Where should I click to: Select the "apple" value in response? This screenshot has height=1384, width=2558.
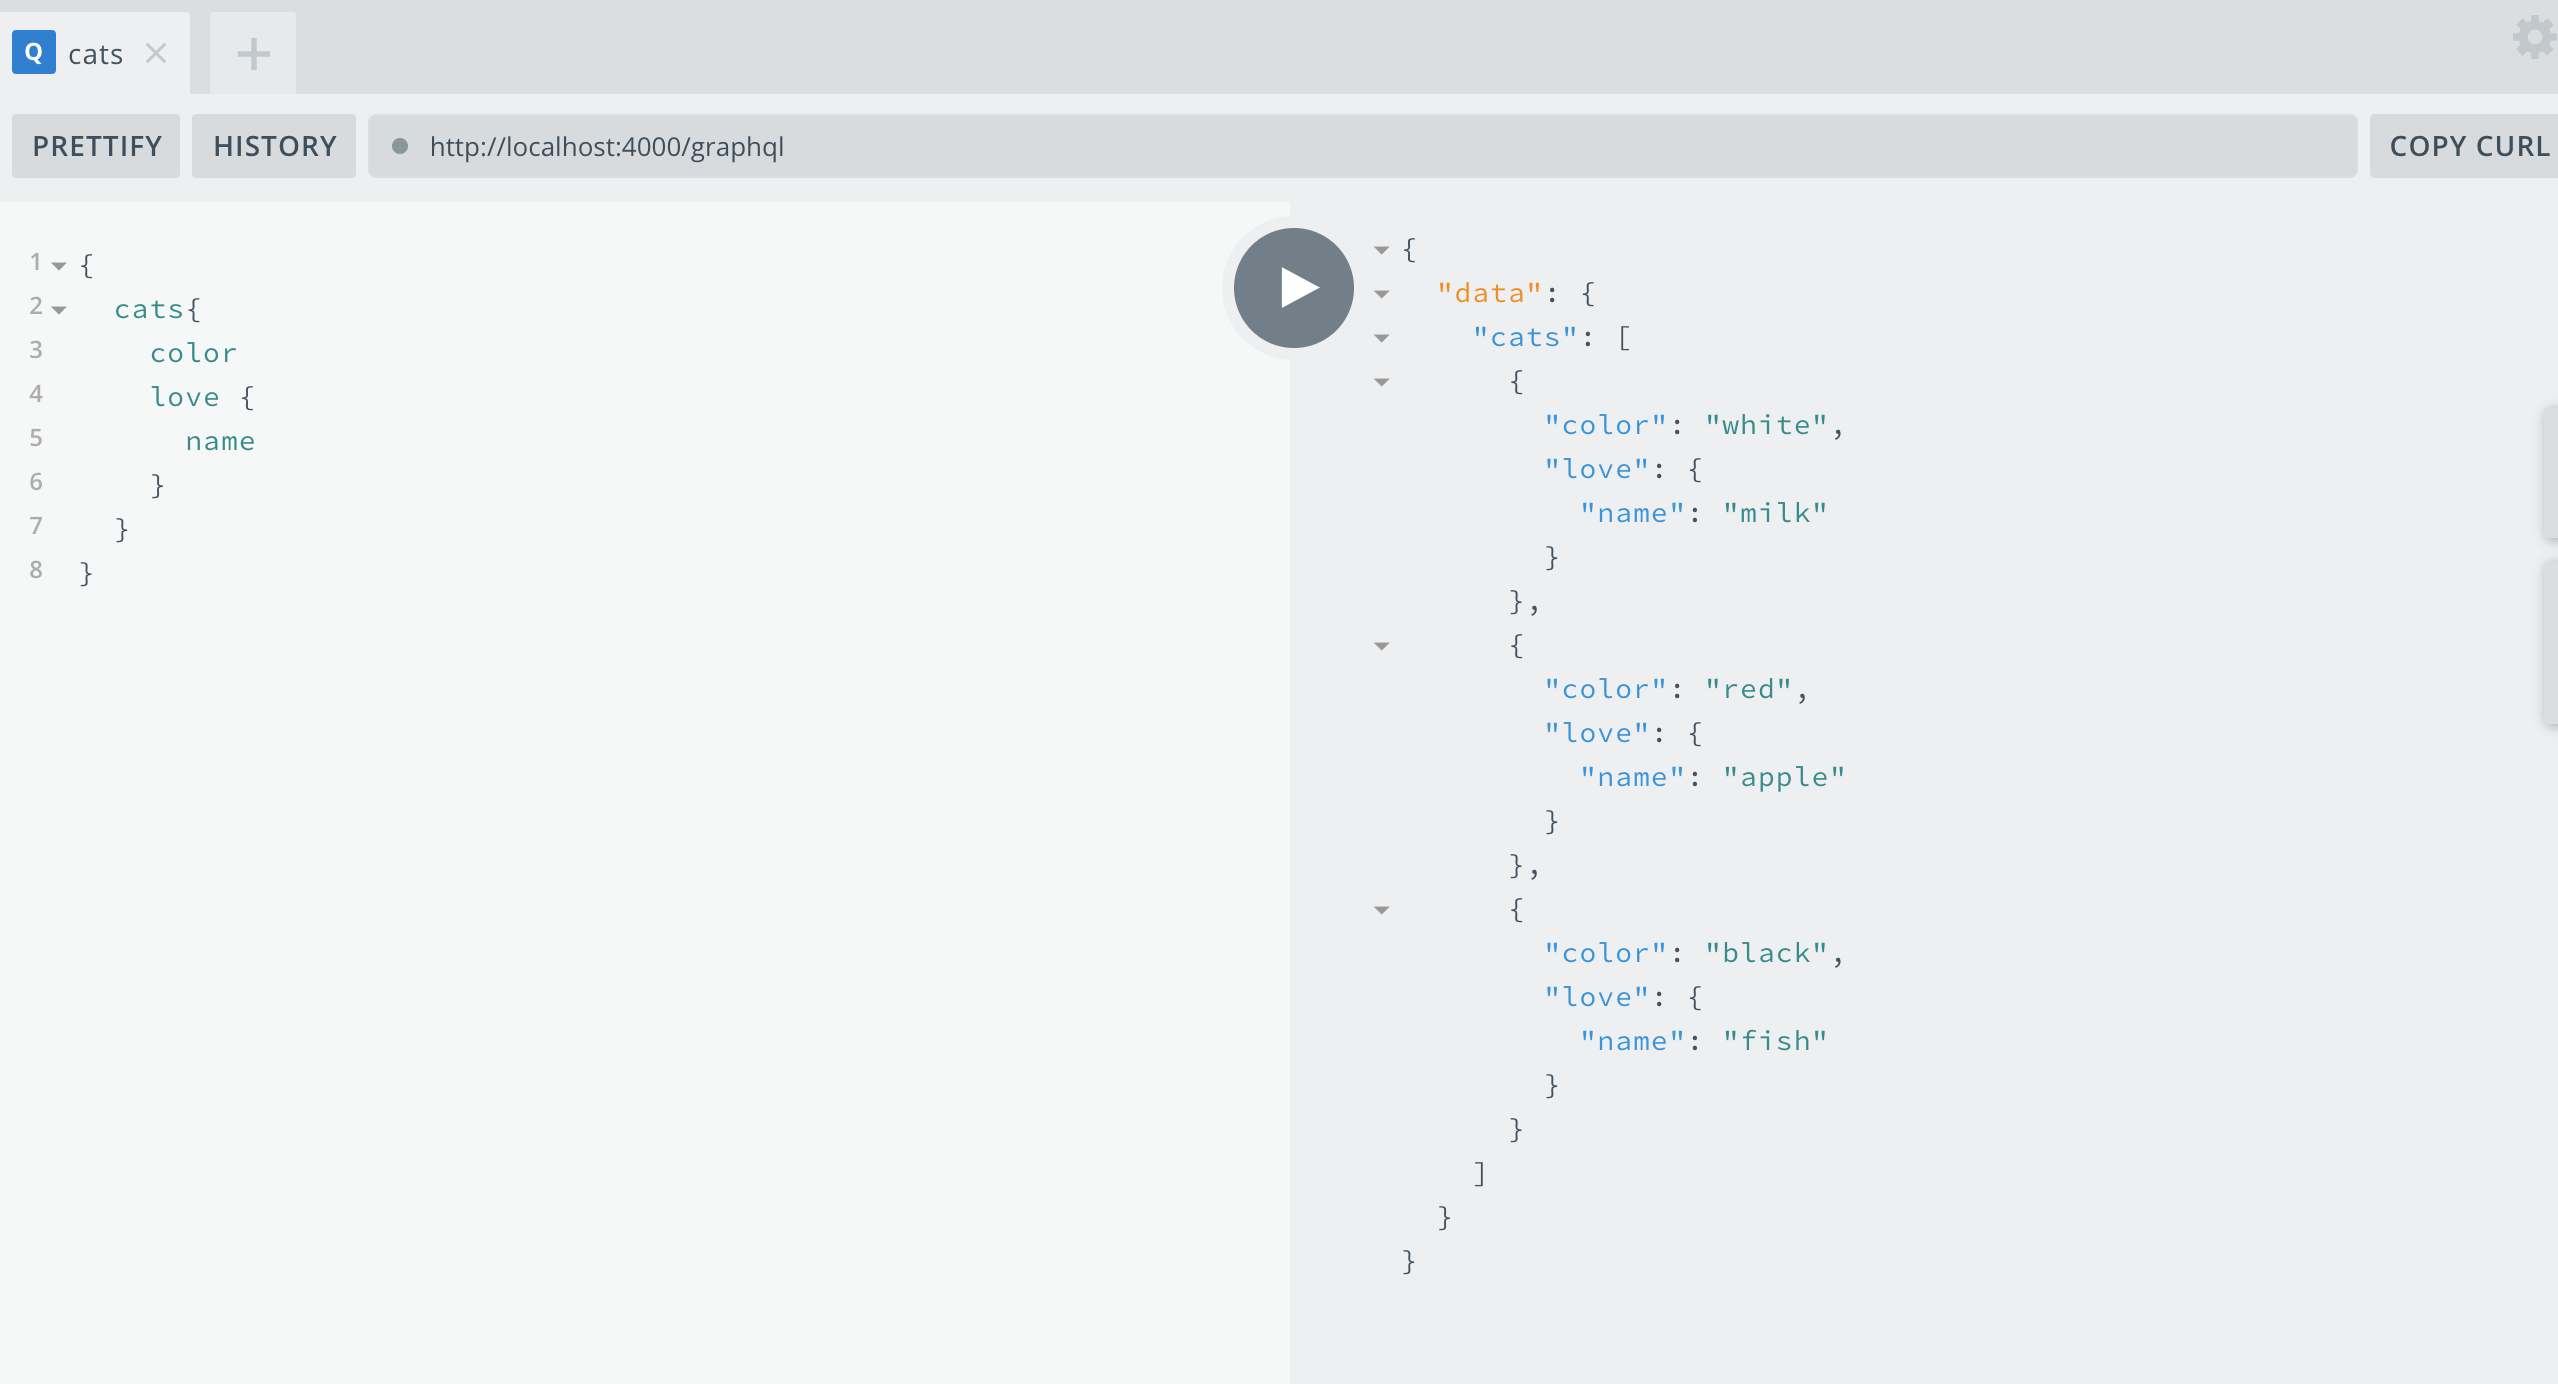tap(1783, 777)
